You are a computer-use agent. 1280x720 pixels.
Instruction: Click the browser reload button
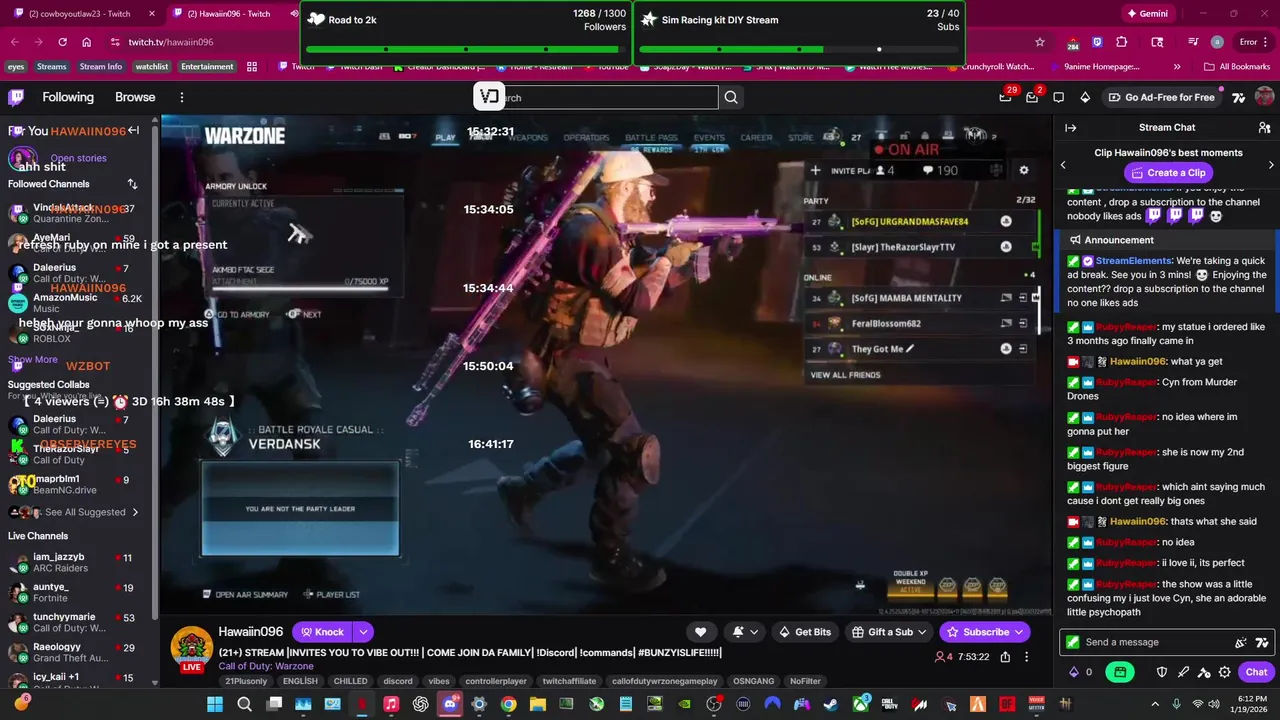62,42
